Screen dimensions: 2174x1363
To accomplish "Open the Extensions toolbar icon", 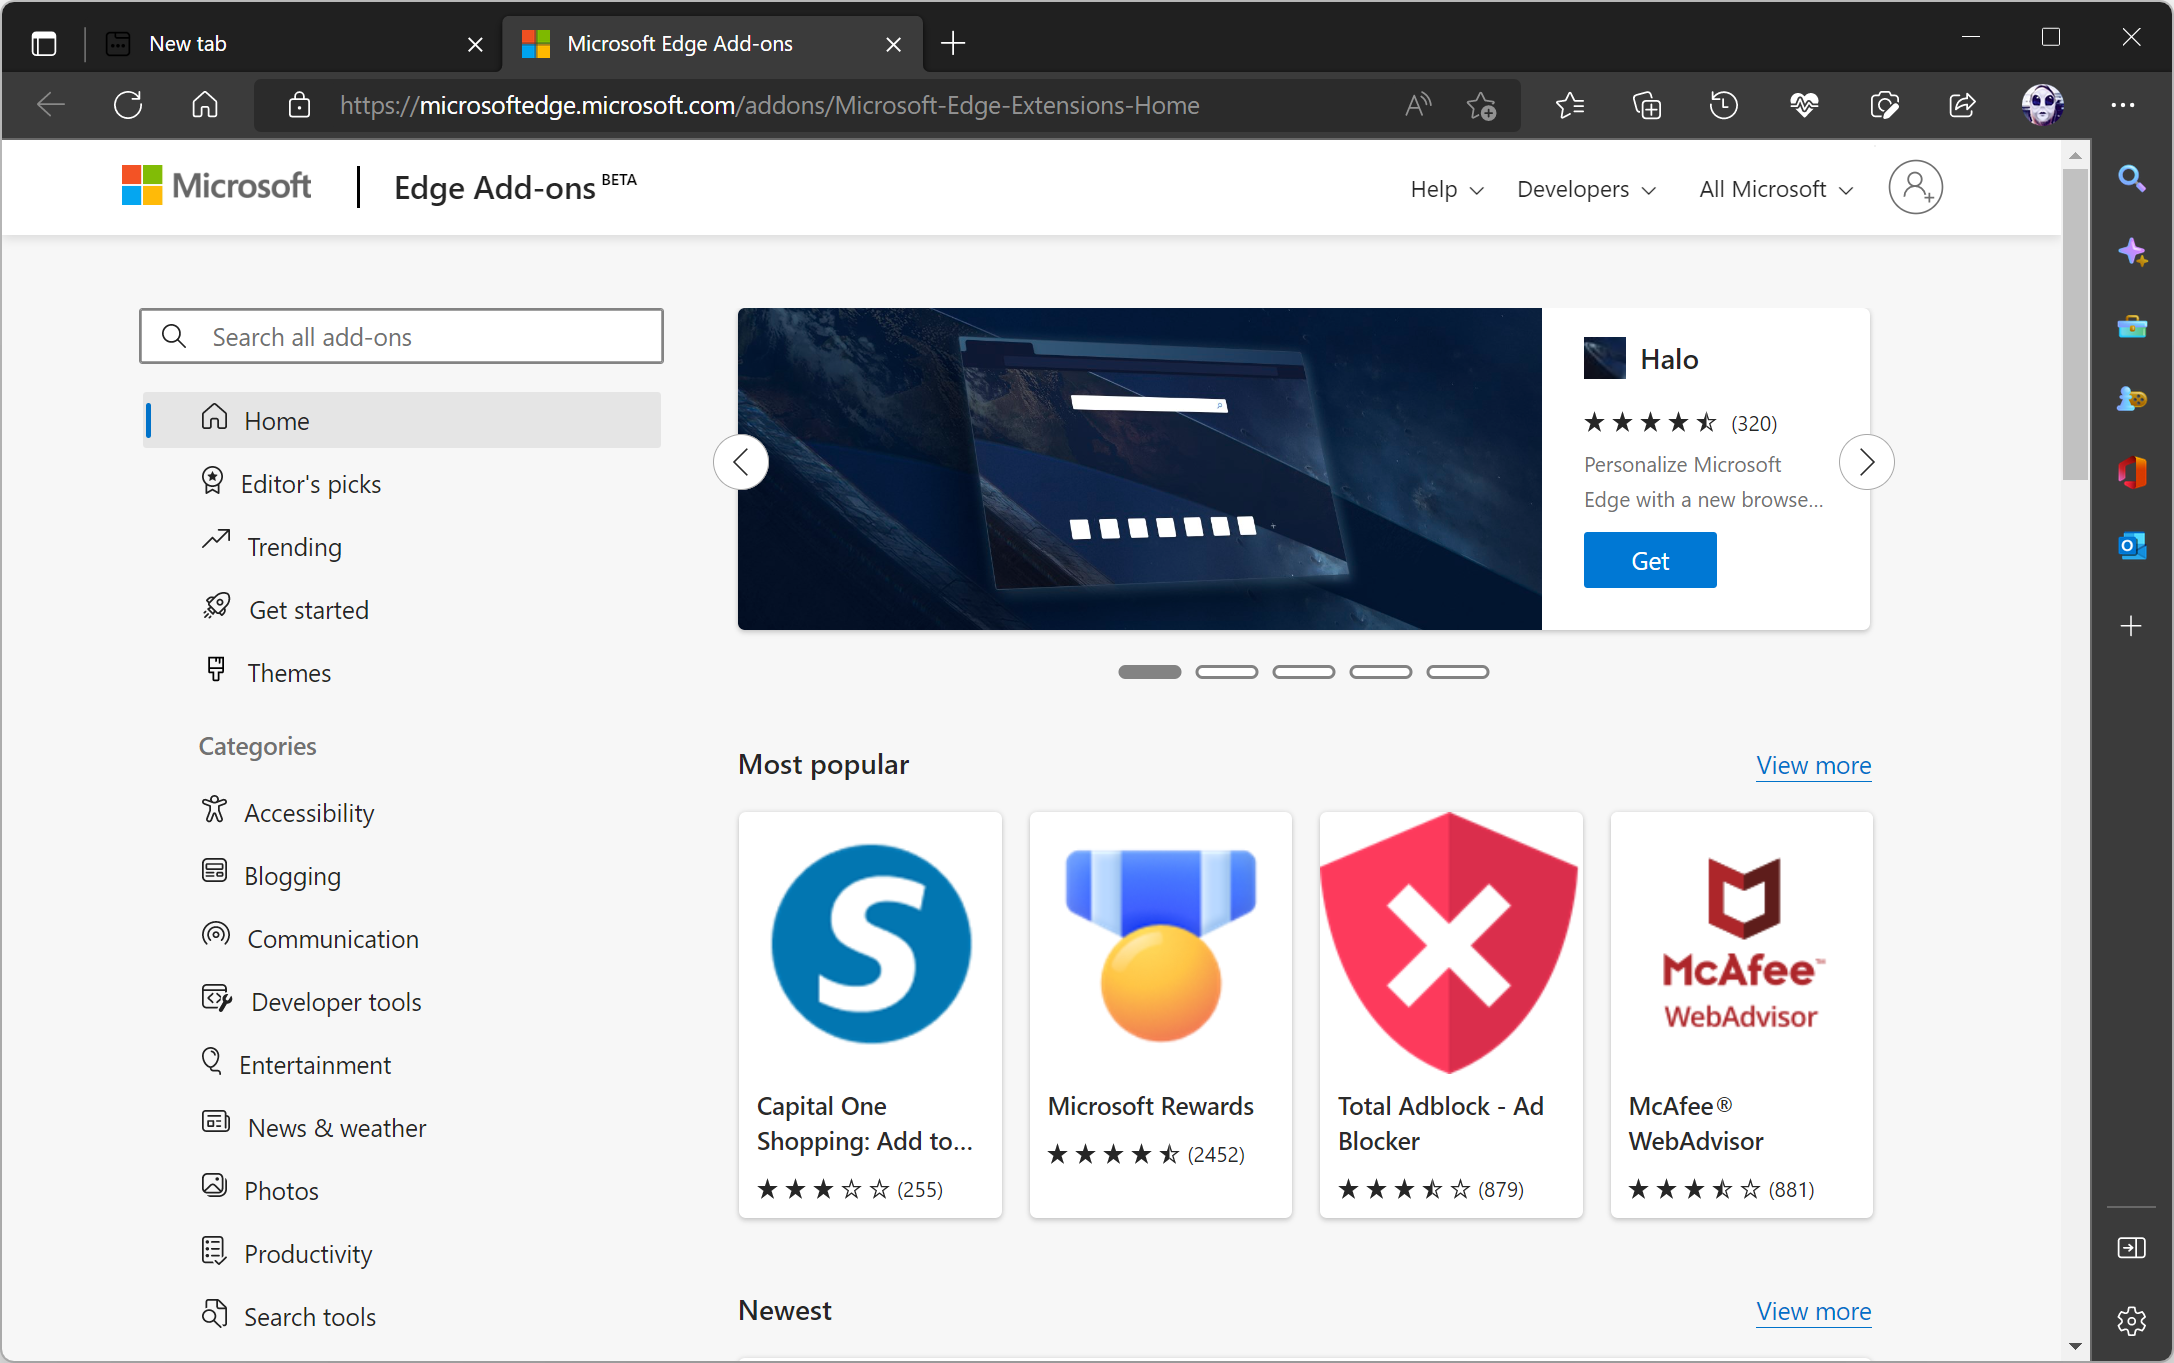I will 1884,105.
